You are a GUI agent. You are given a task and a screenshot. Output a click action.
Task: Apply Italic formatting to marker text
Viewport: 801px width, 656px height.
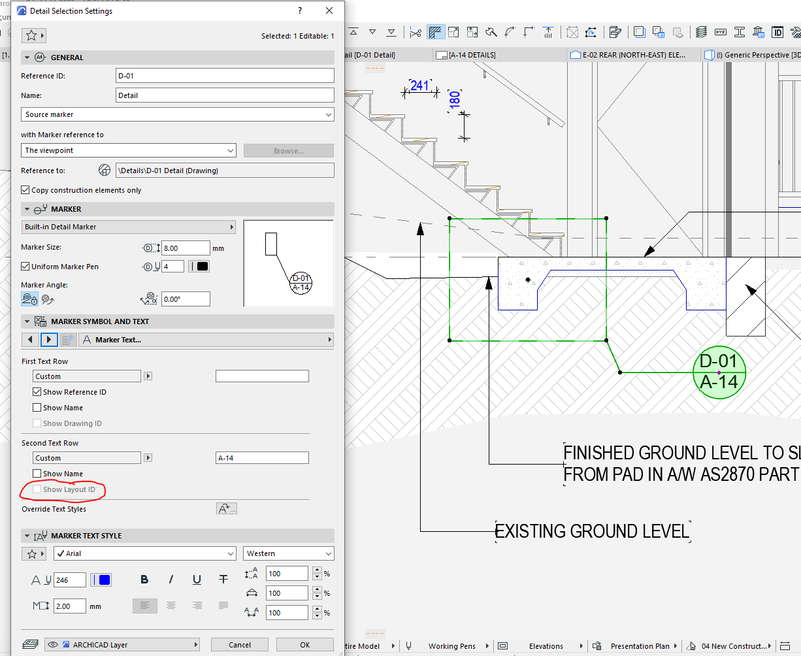(171, 579)
